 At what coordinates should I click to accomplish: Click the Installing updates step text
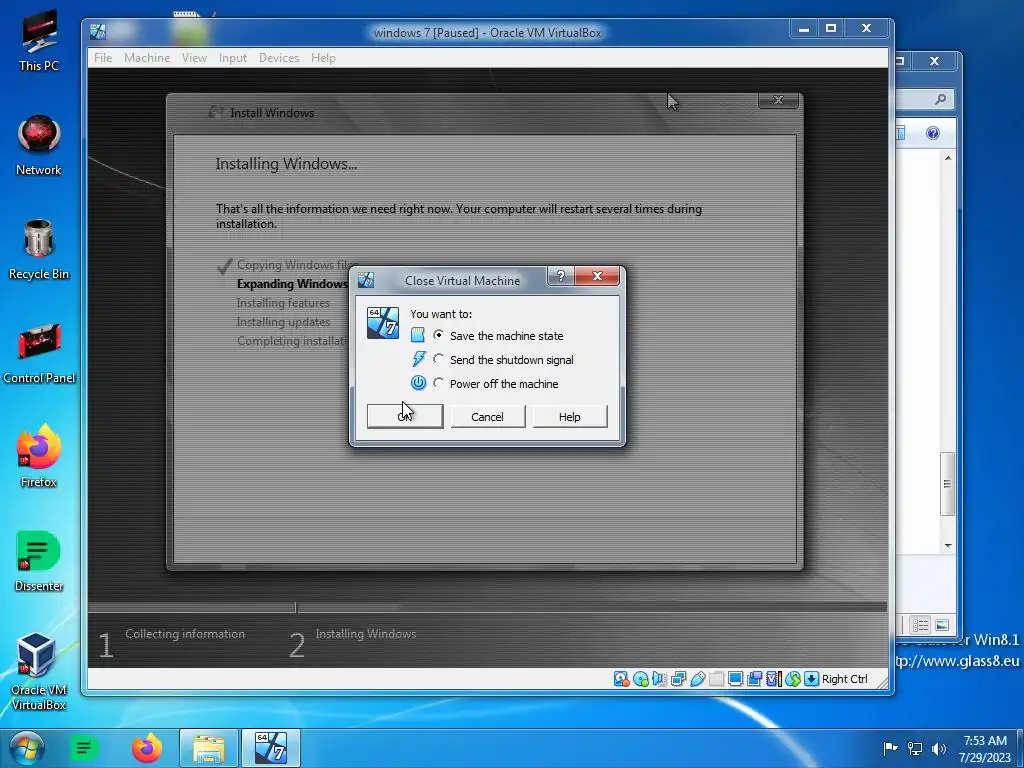click(283, 322)
